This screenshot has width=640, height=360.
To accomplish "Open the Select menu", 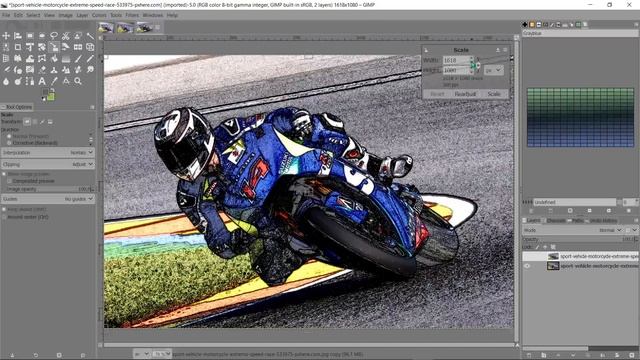I will click(33, 15).
